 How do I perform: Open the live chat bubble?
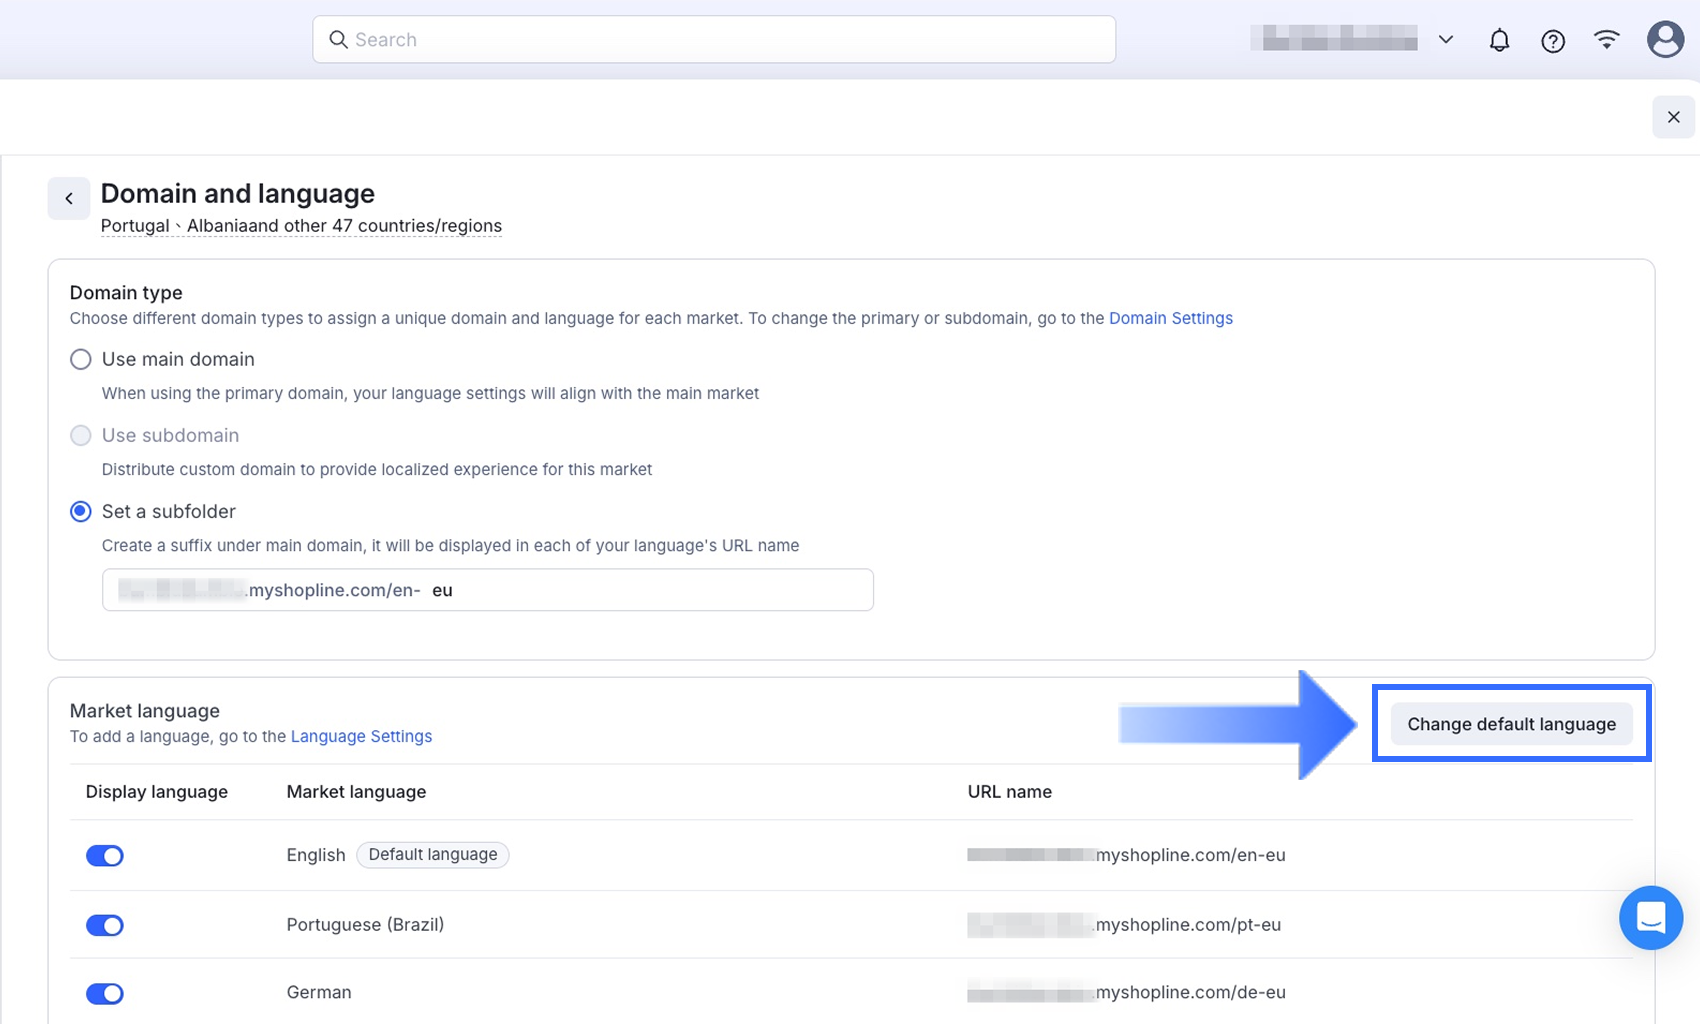click(1651, 917)
